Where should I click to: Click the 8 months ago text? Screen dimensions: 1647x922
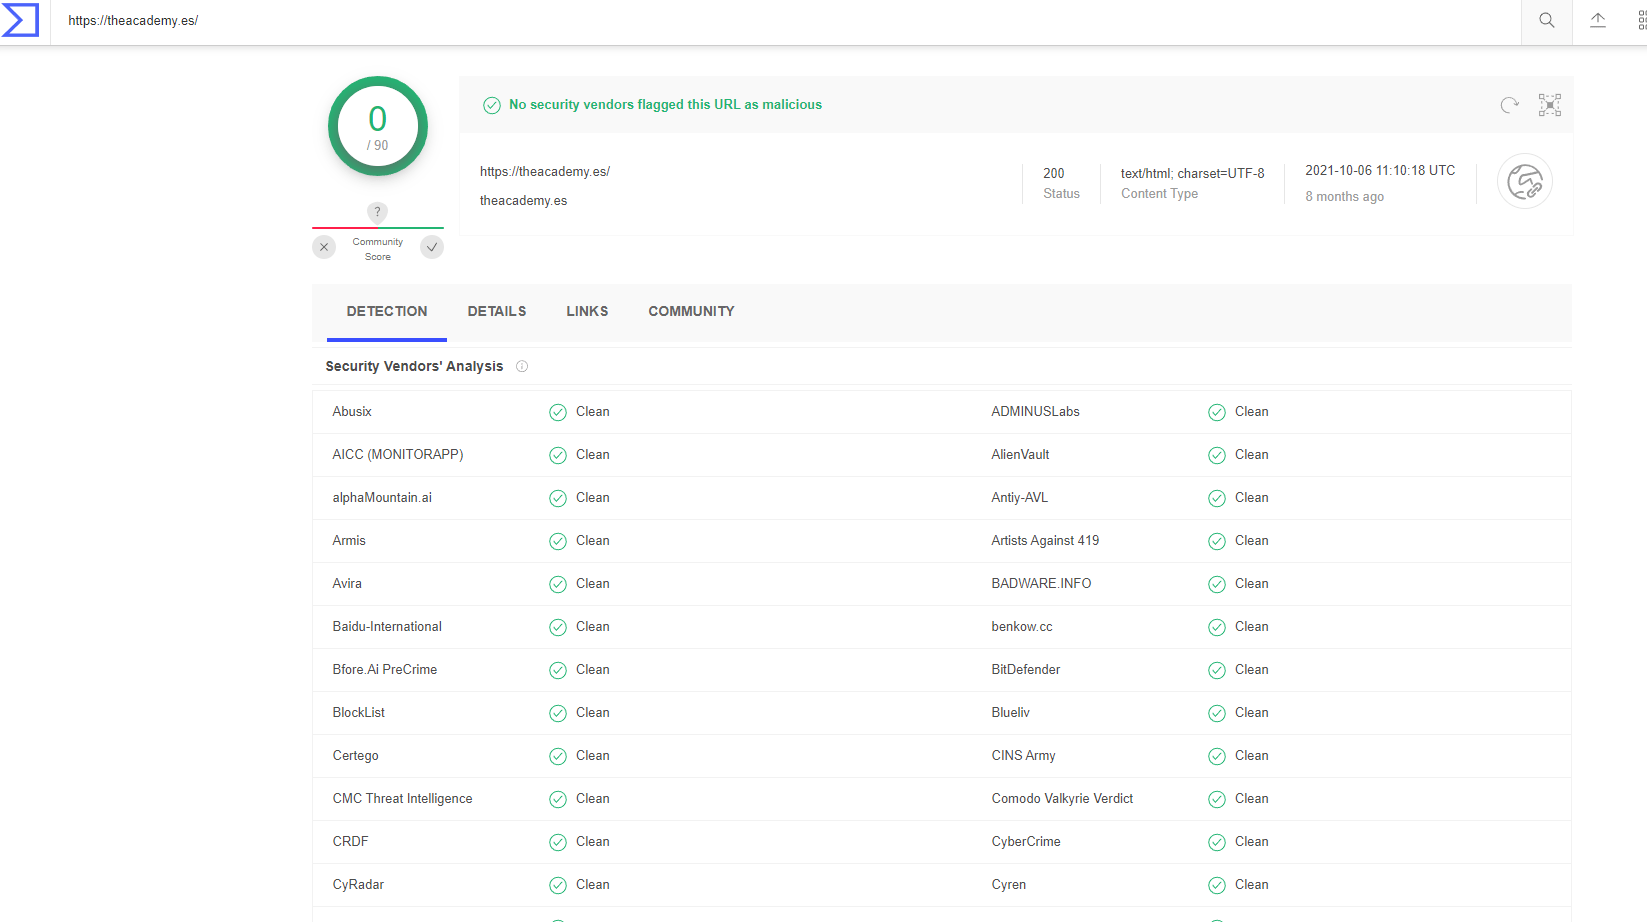1344,197
